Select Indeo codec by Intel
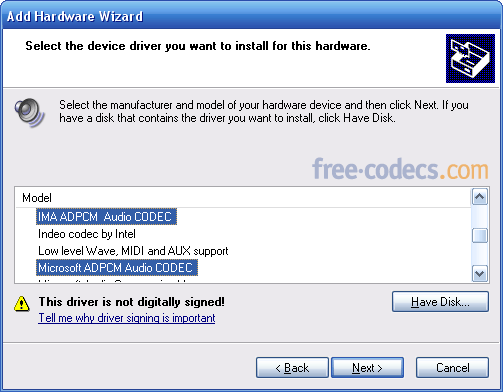Viewport: 503px width, 392px height. 87,234
